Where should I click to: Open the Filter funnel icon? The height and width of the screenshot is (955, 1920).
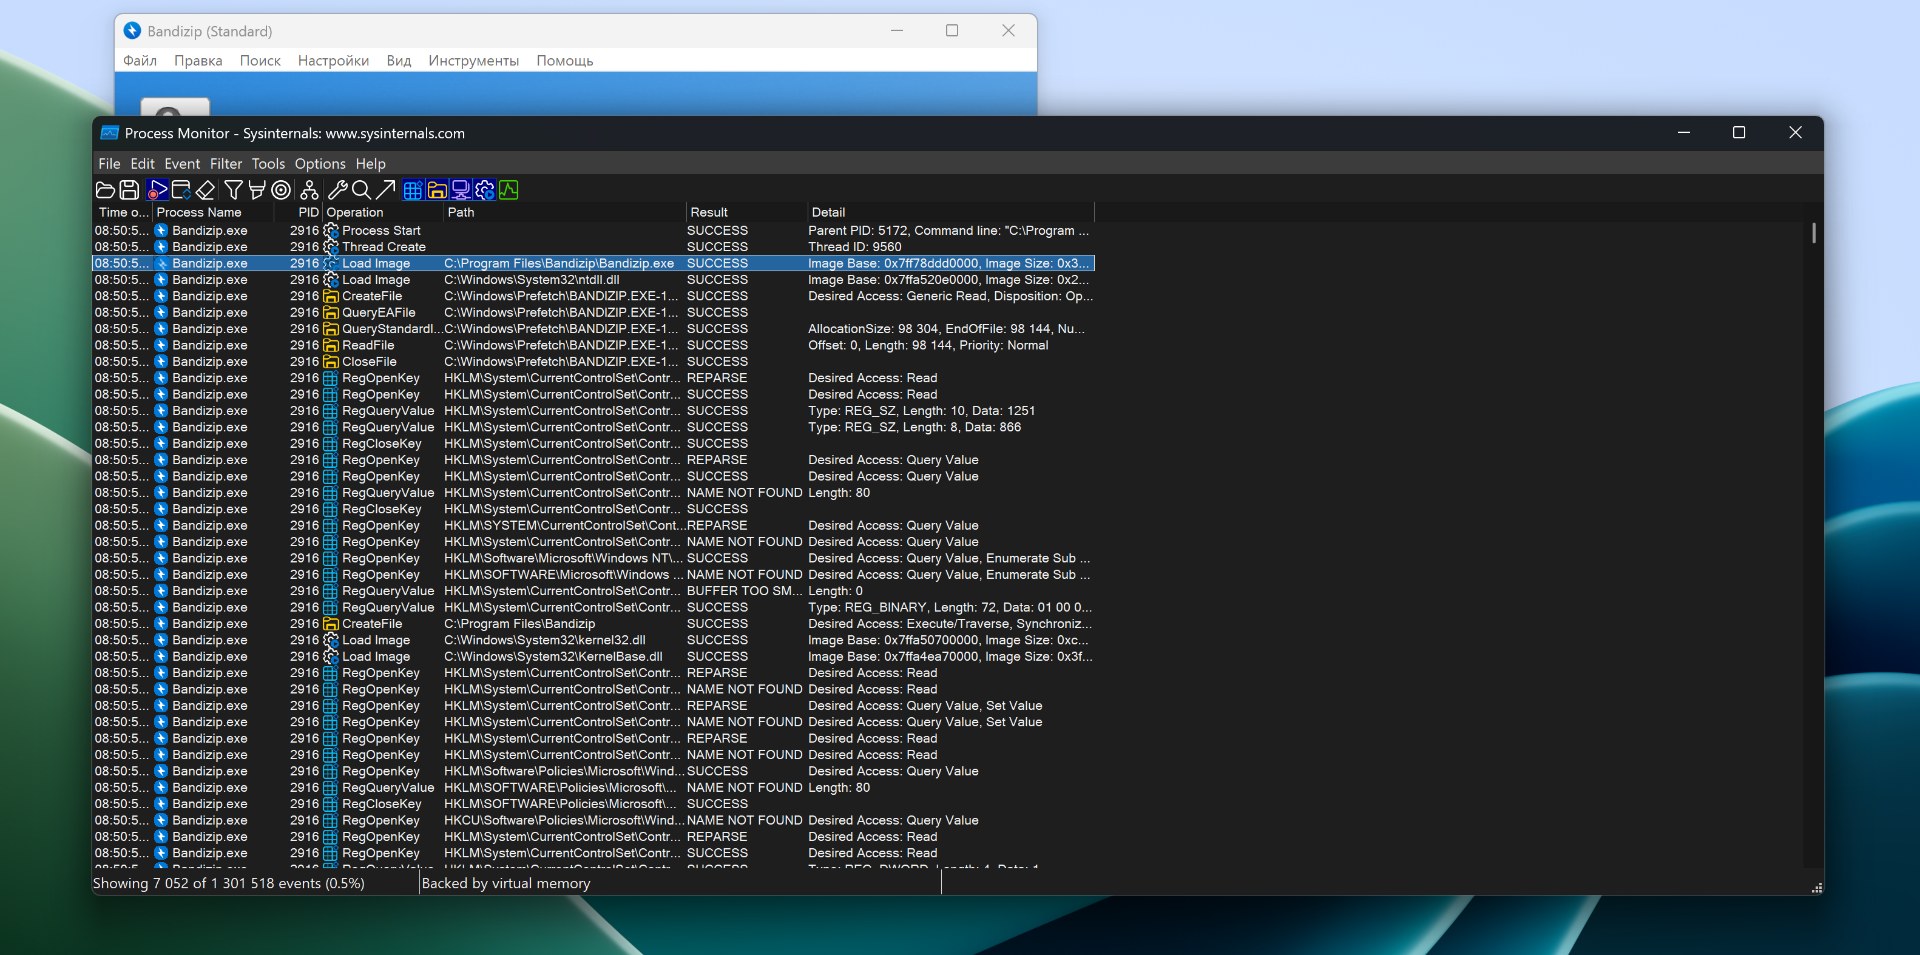click(x=233, y=190)
